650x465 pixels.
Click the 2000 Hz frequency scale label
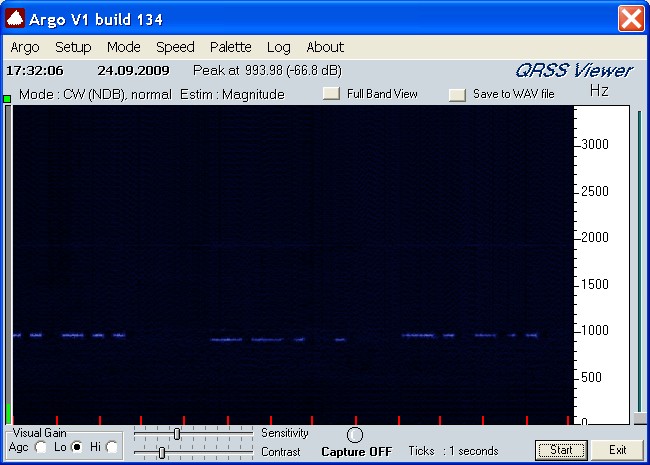pos(595,237)
